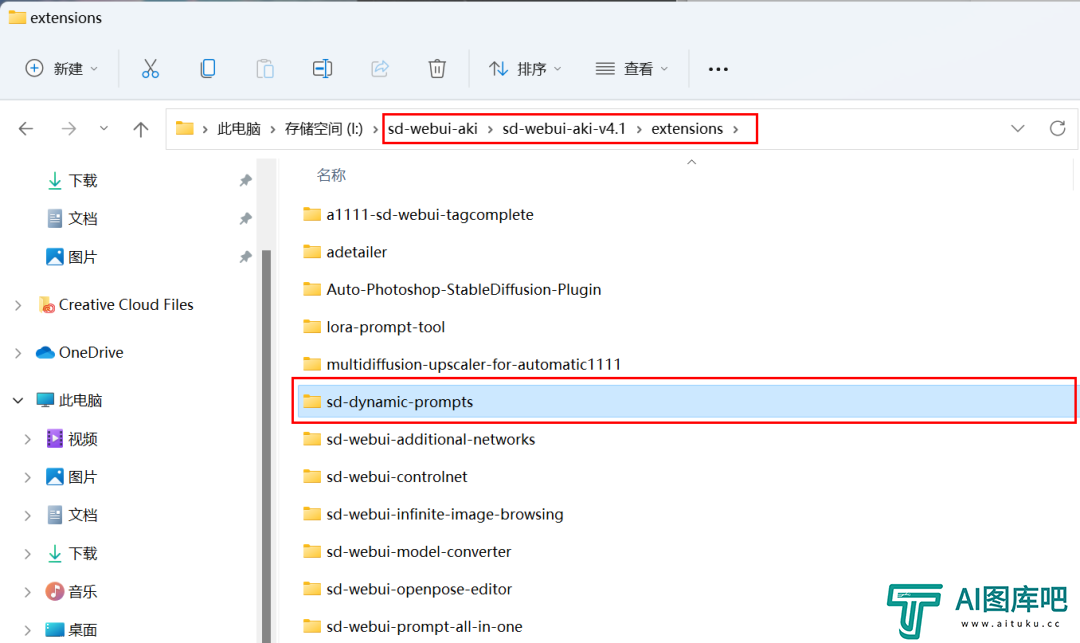Click sd-webui-aki-v4.1 breadcrumb
Screen dimensions: 1080x643
tap(564, 129)
